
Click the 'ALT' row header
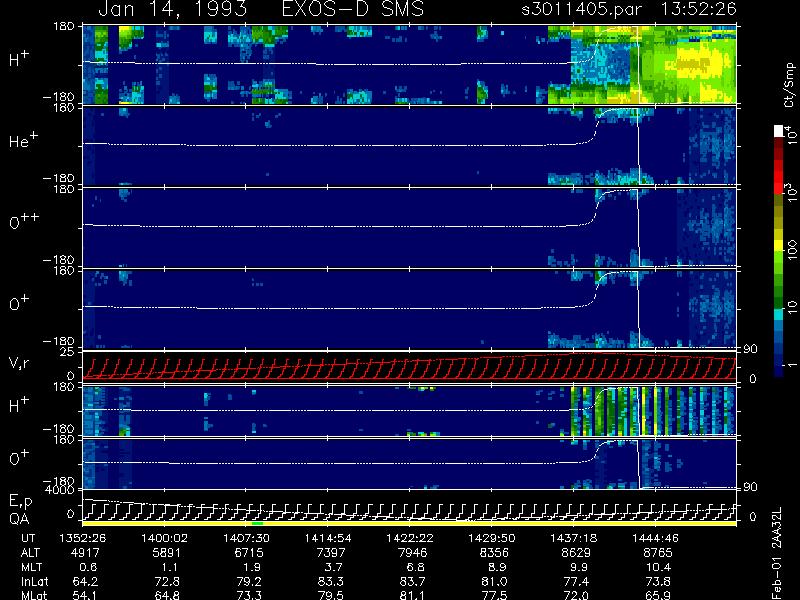point(30,553)
